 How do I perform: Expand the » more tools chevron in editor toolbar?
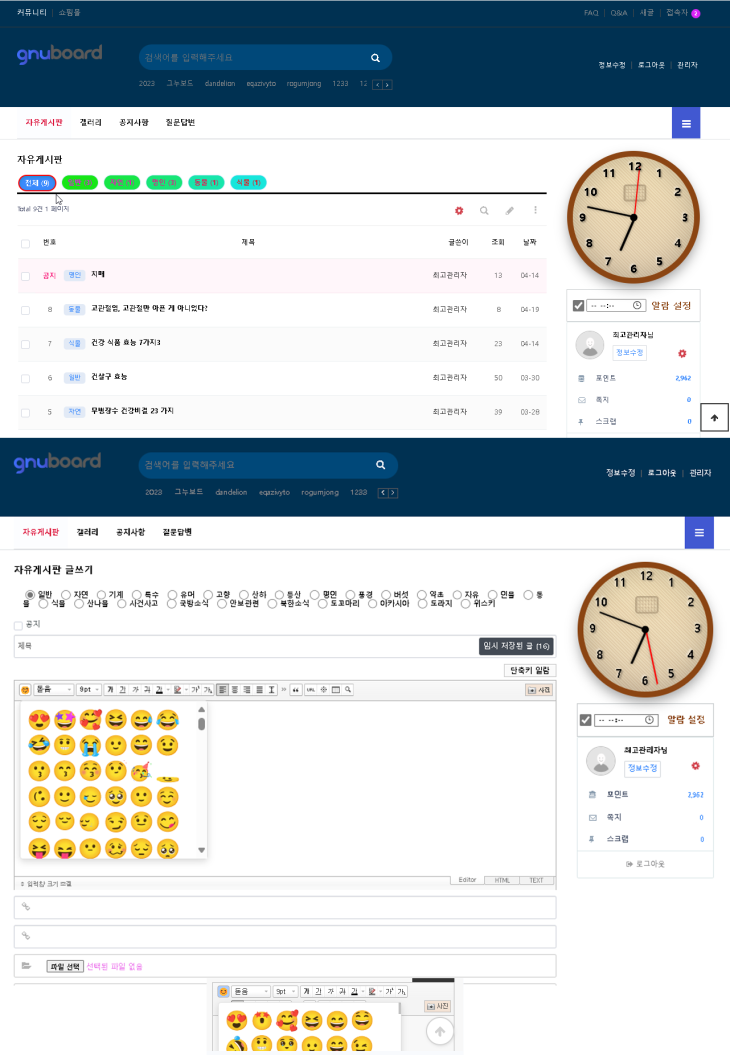[x=283, y=690]
